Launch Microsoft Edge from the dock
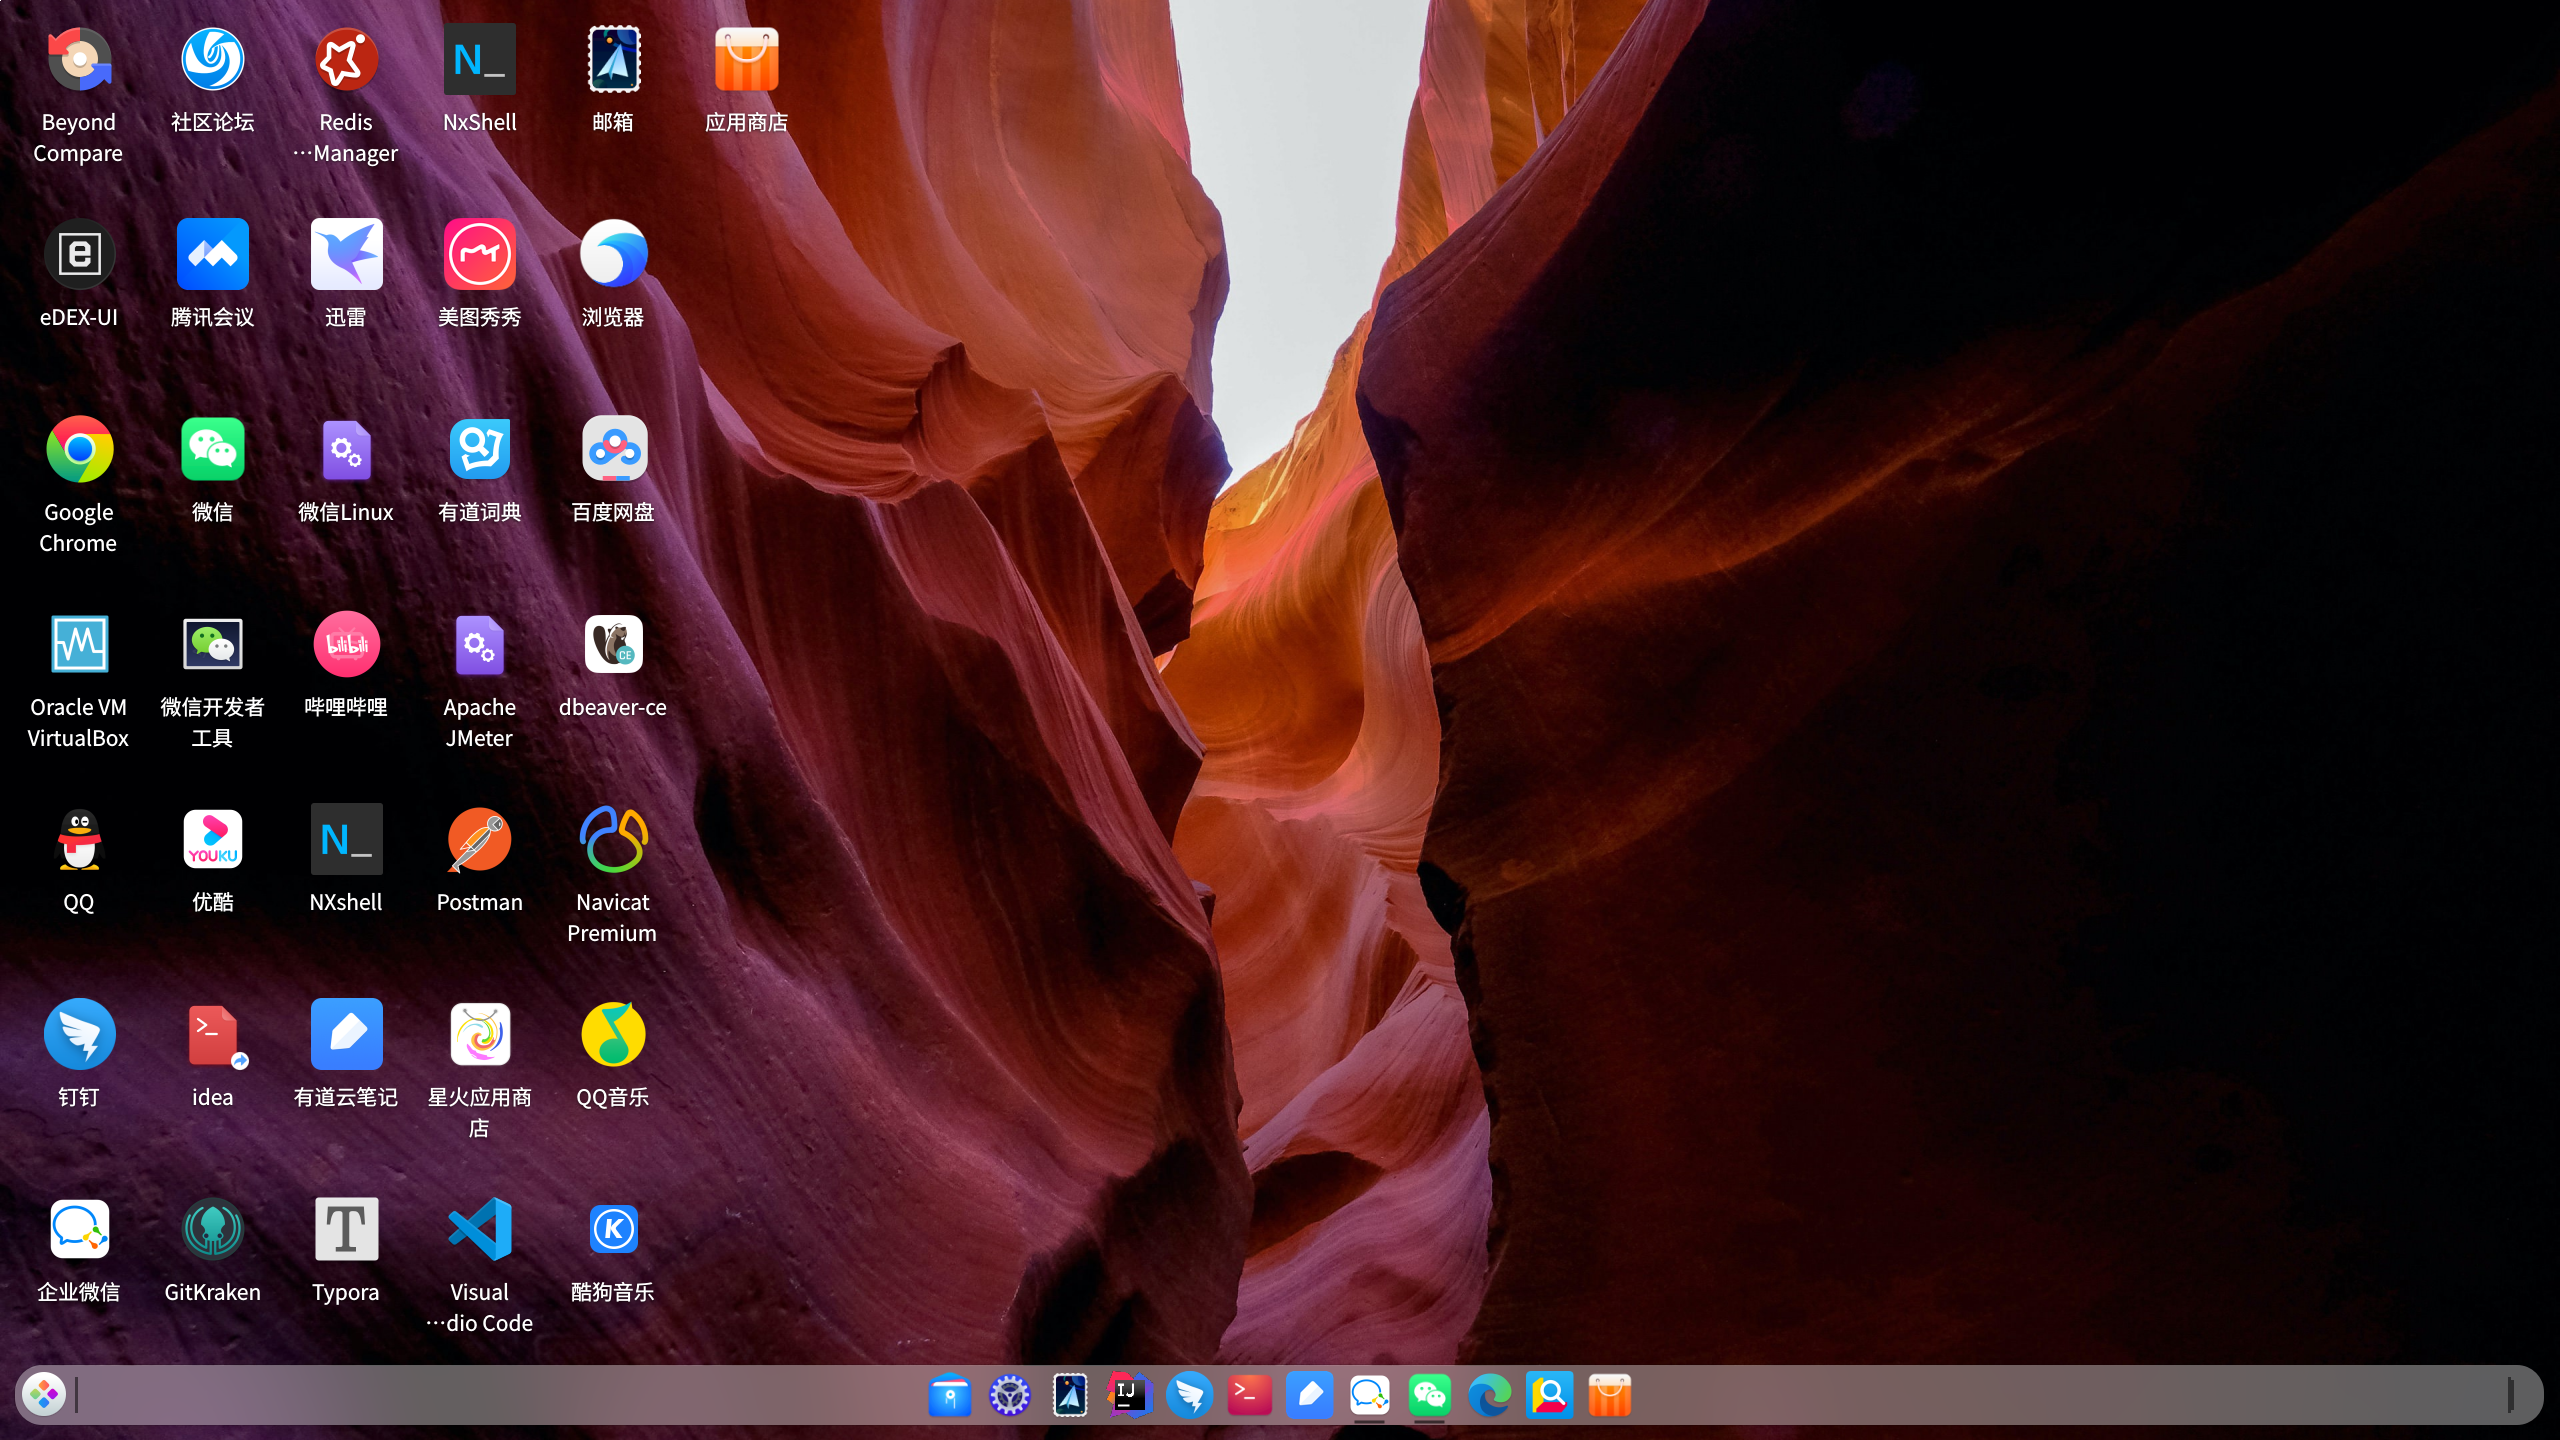 tap(1489, 1394)
